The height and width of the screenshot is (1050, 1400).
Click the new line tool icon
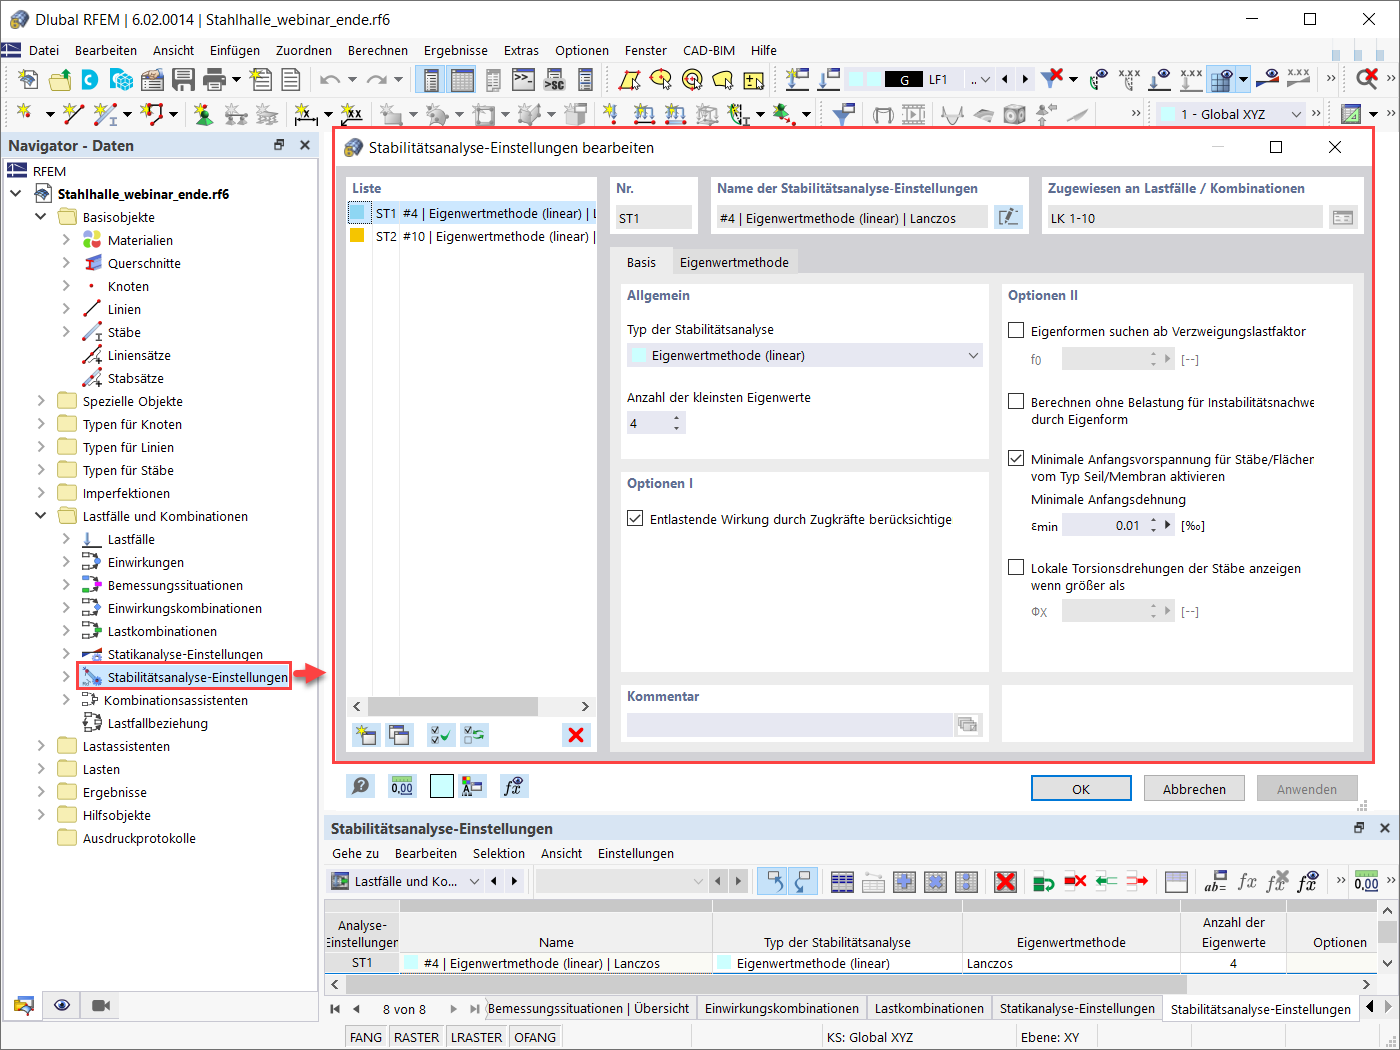pyautogui.click(x=73, y=114)
